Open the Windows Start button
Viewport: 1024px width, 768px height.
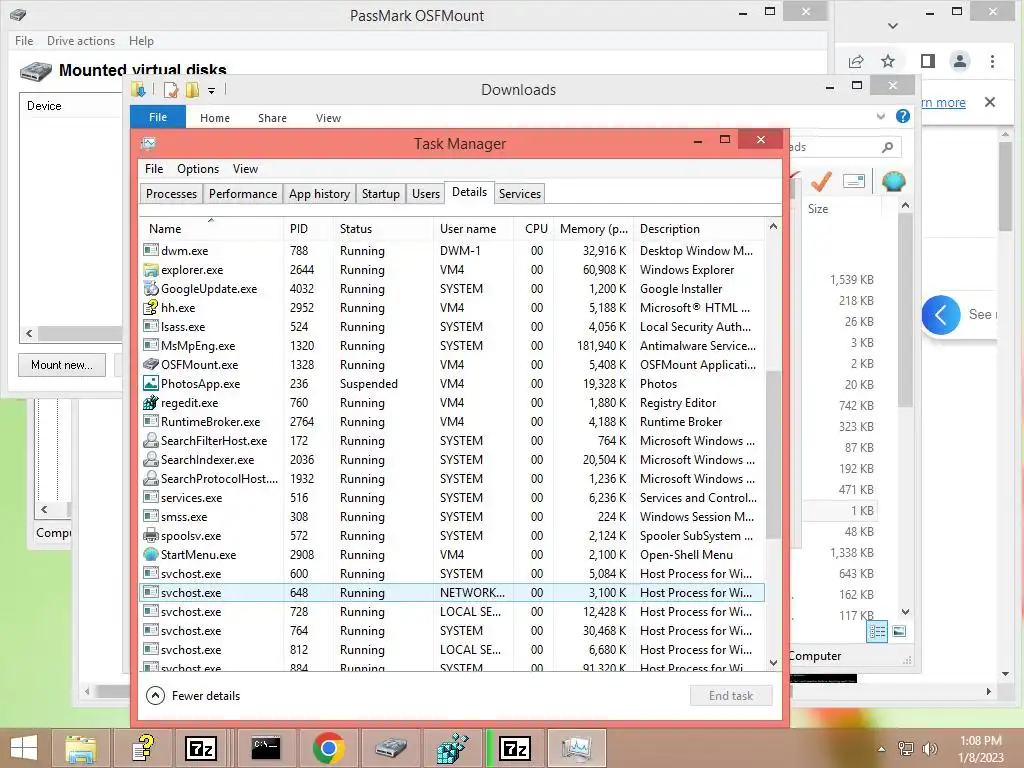click(24, 748)
